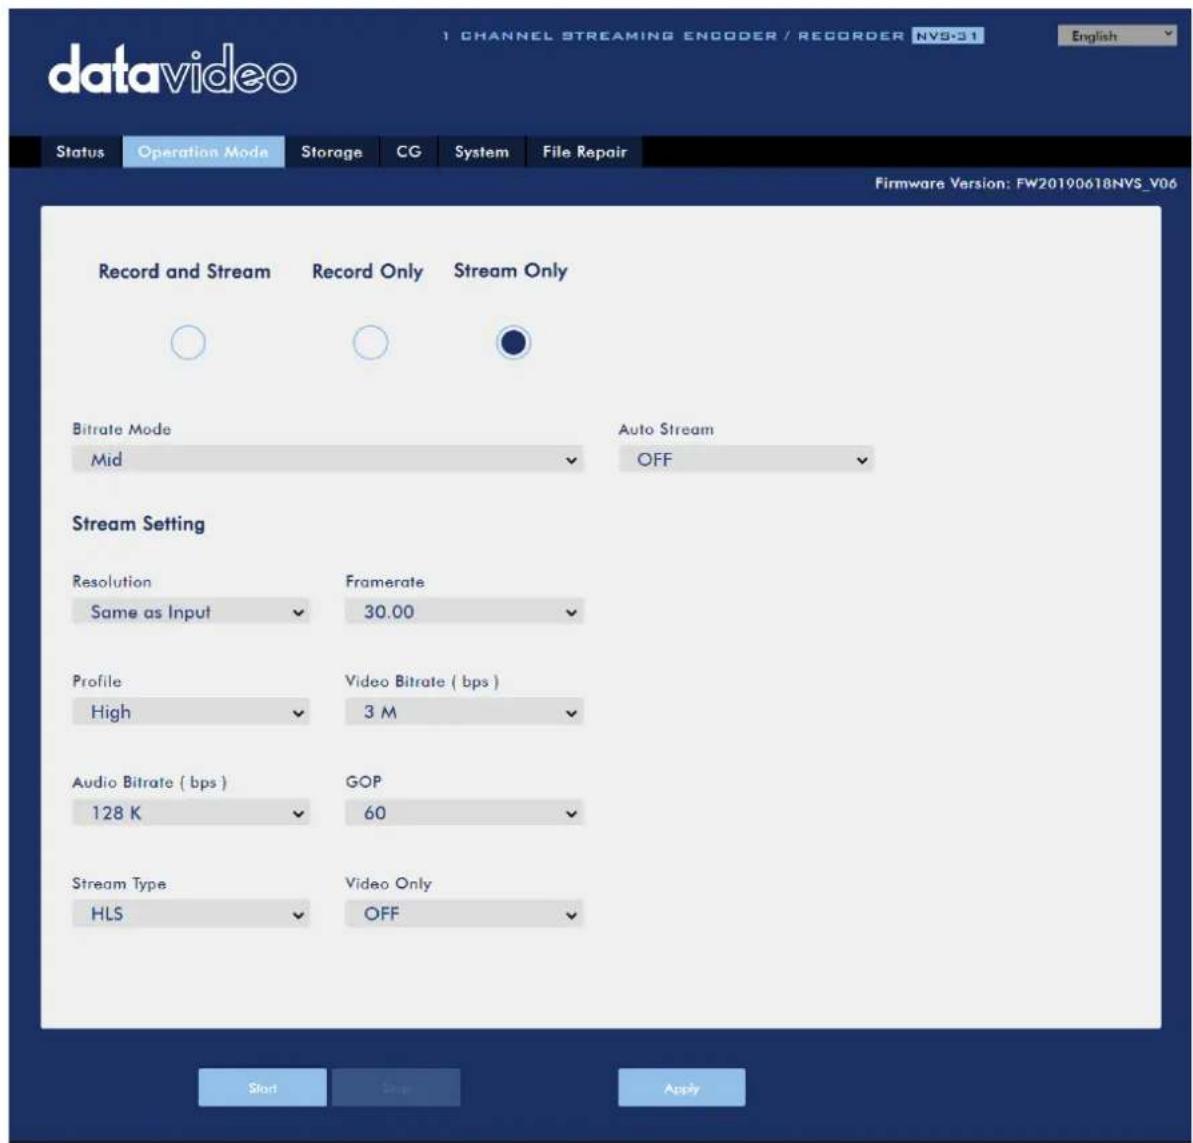Open the CG tab
1193x1143 pixels.
pos(409,152)
